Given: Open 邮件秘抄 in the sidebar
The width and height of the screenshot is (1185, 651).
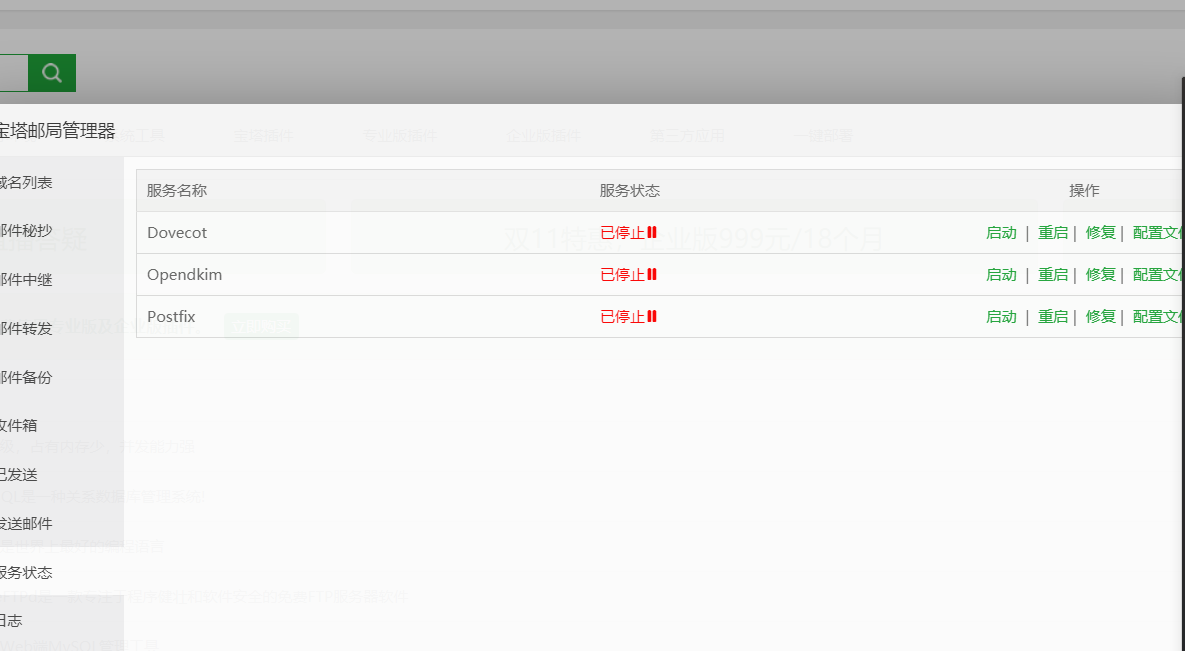Looking at the screenshot, I should 26,231.
